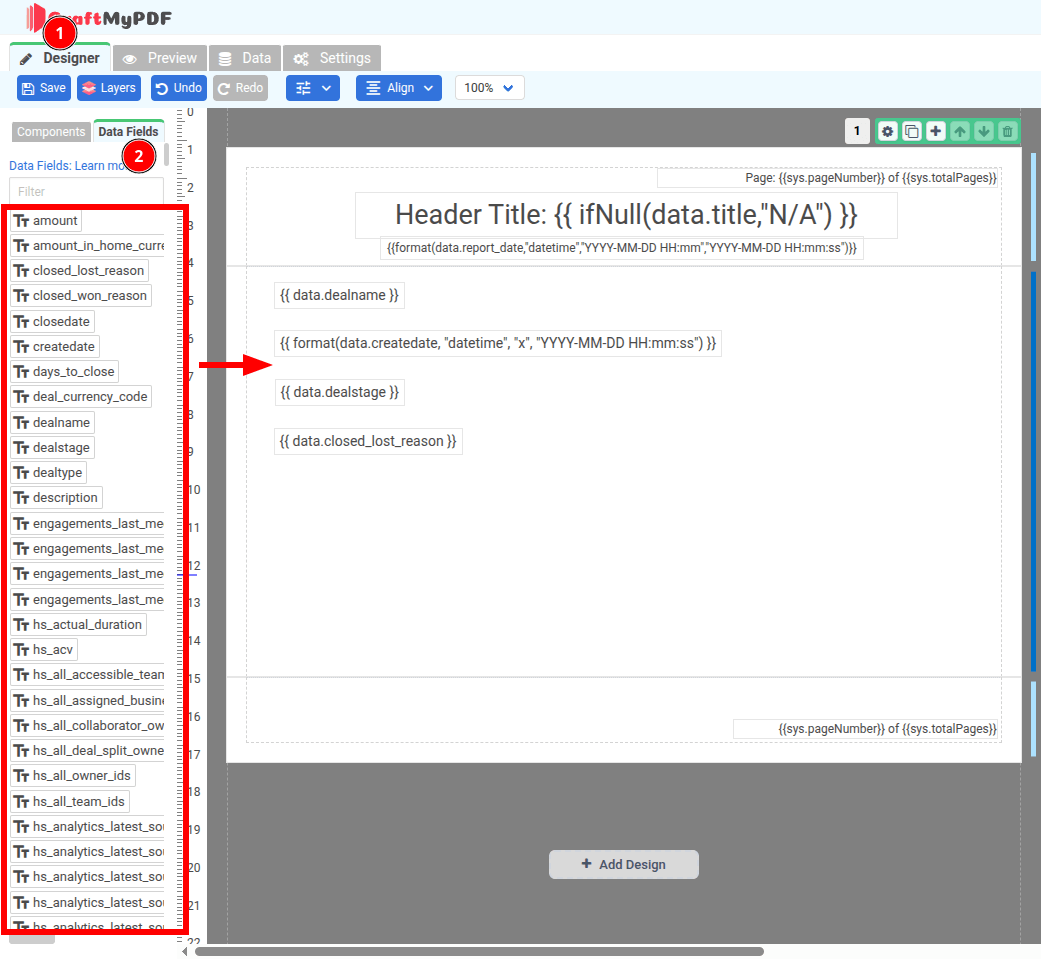Select deal_currency_code data field

click(81, 397)
